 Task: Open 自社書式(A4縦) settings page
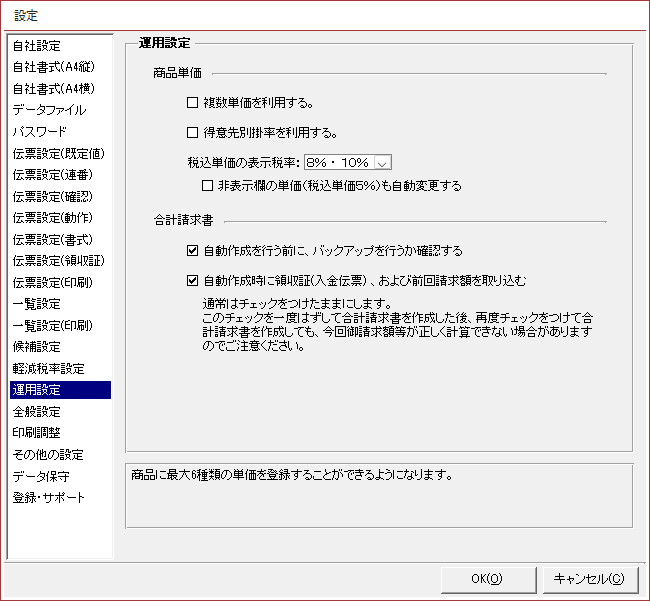pos(60,67)
